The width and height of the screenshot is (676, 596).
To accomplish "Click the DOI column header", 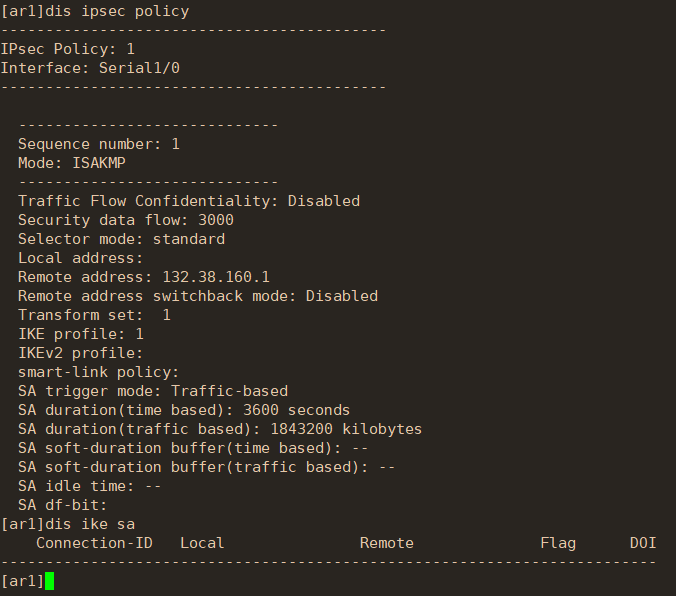I will tap(643, 543).
